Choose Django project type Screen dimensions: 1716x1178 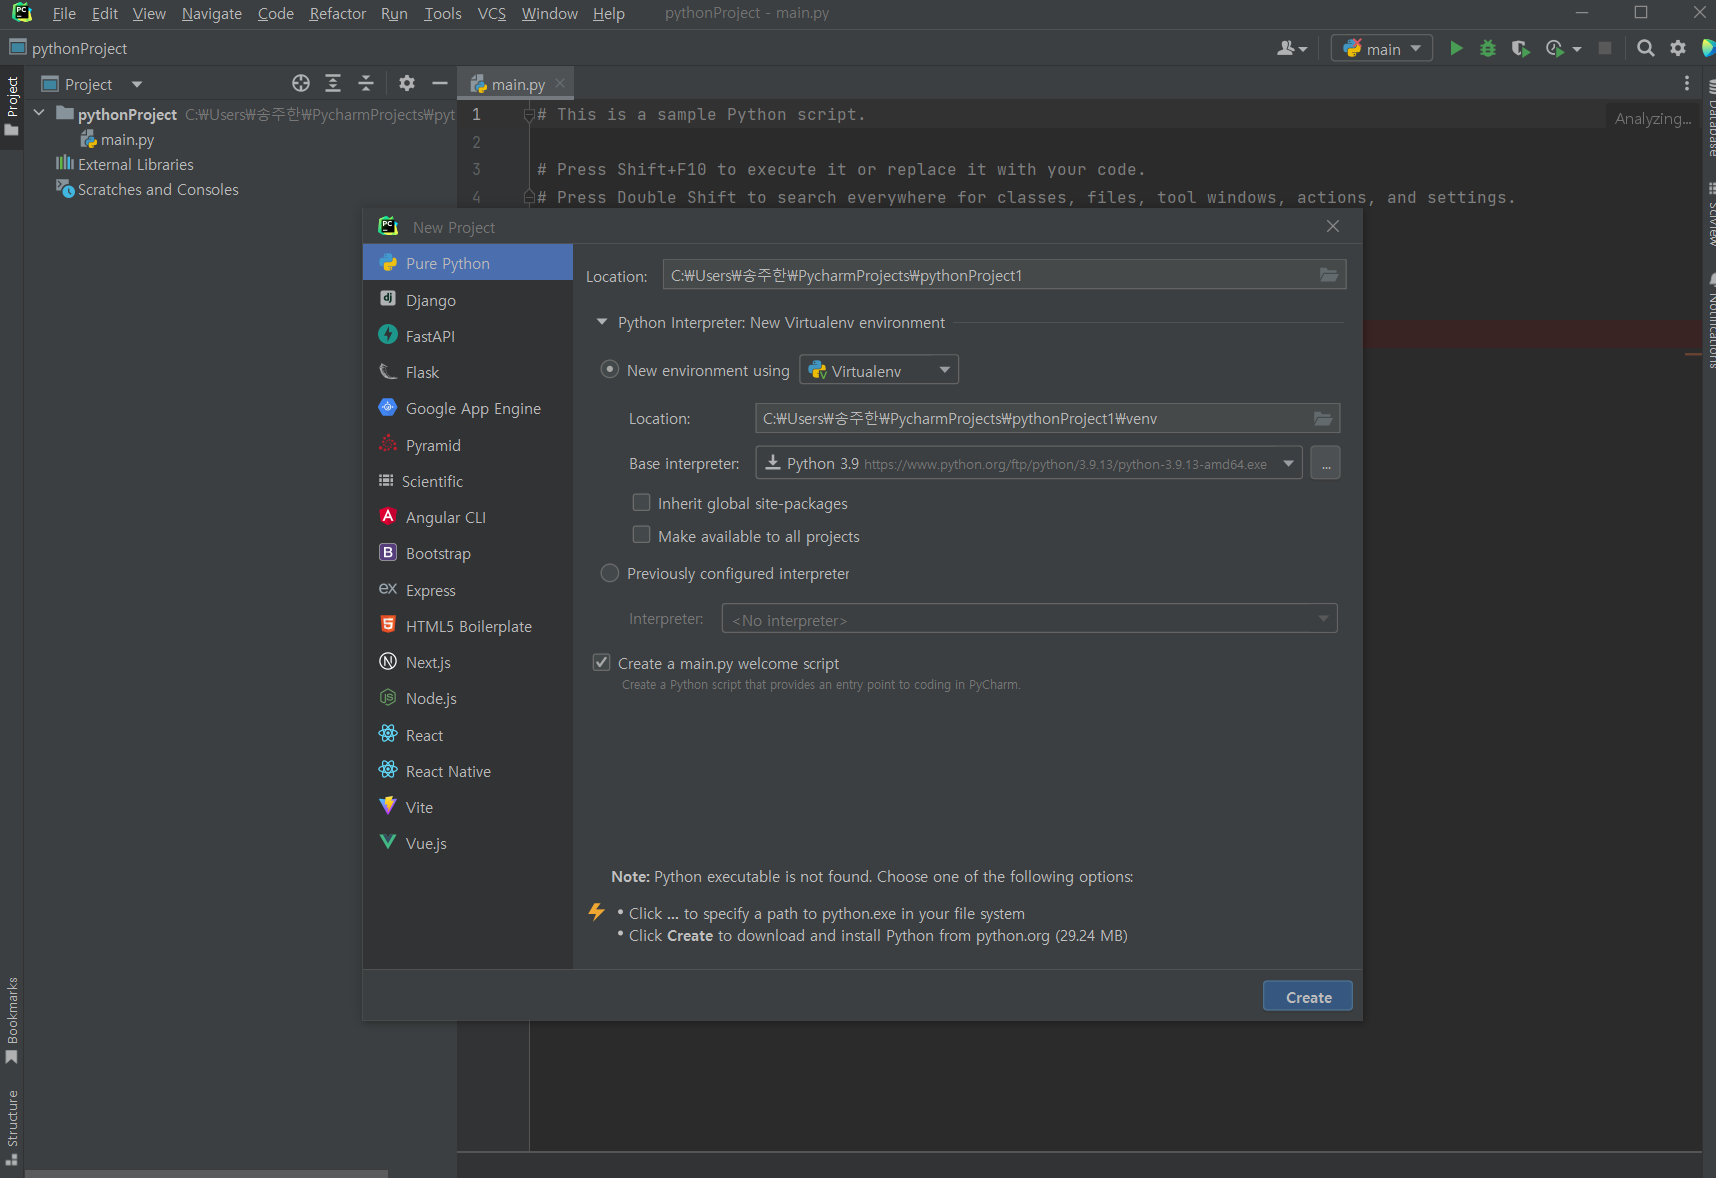click(x=468, y=300)
